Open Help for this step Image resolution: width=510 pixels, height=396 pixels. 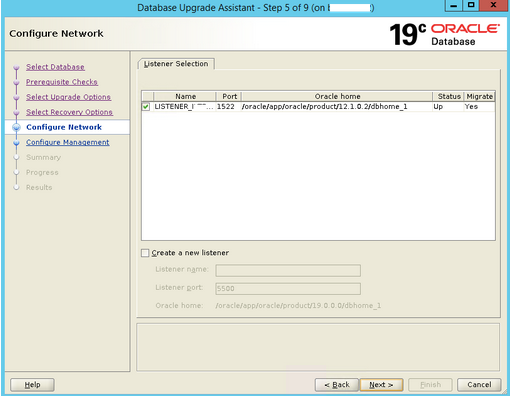click(32, 385)
